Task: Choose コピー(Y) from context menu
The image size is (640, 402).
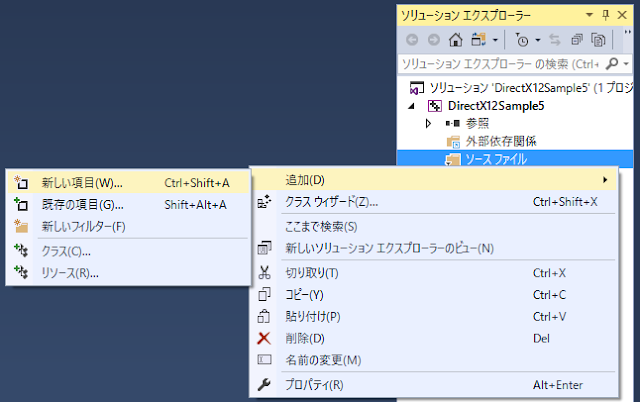Action: [x=434, y=295]
